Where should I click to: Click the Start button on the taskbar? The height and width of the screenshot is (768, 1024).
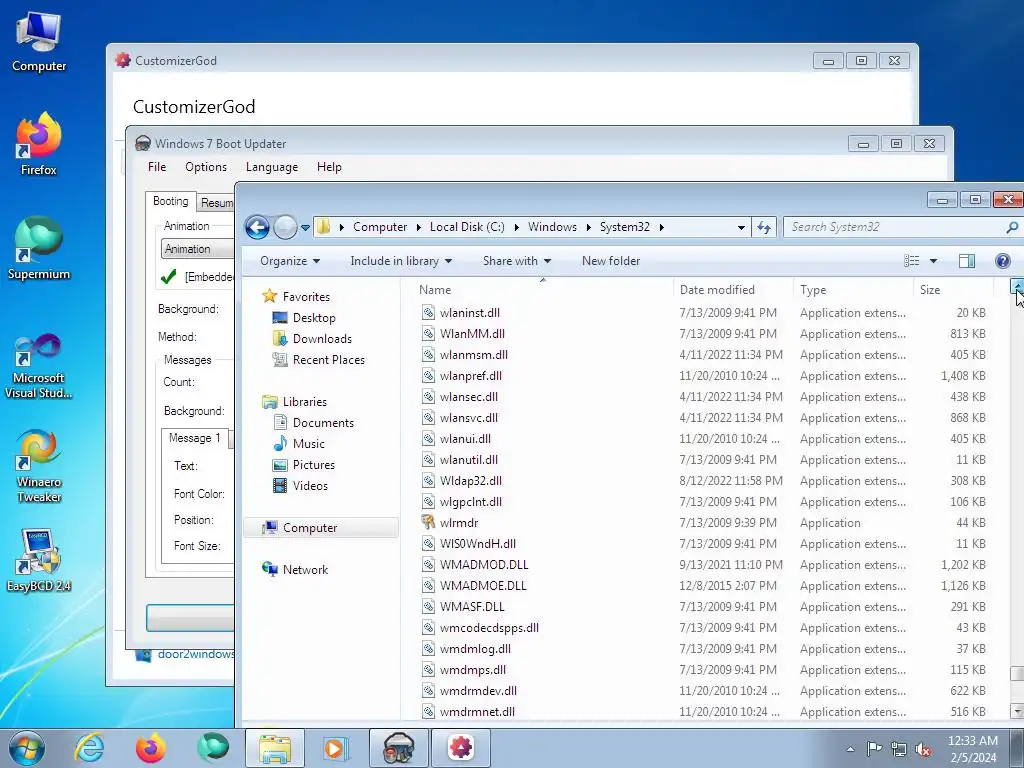click(27, 748)
